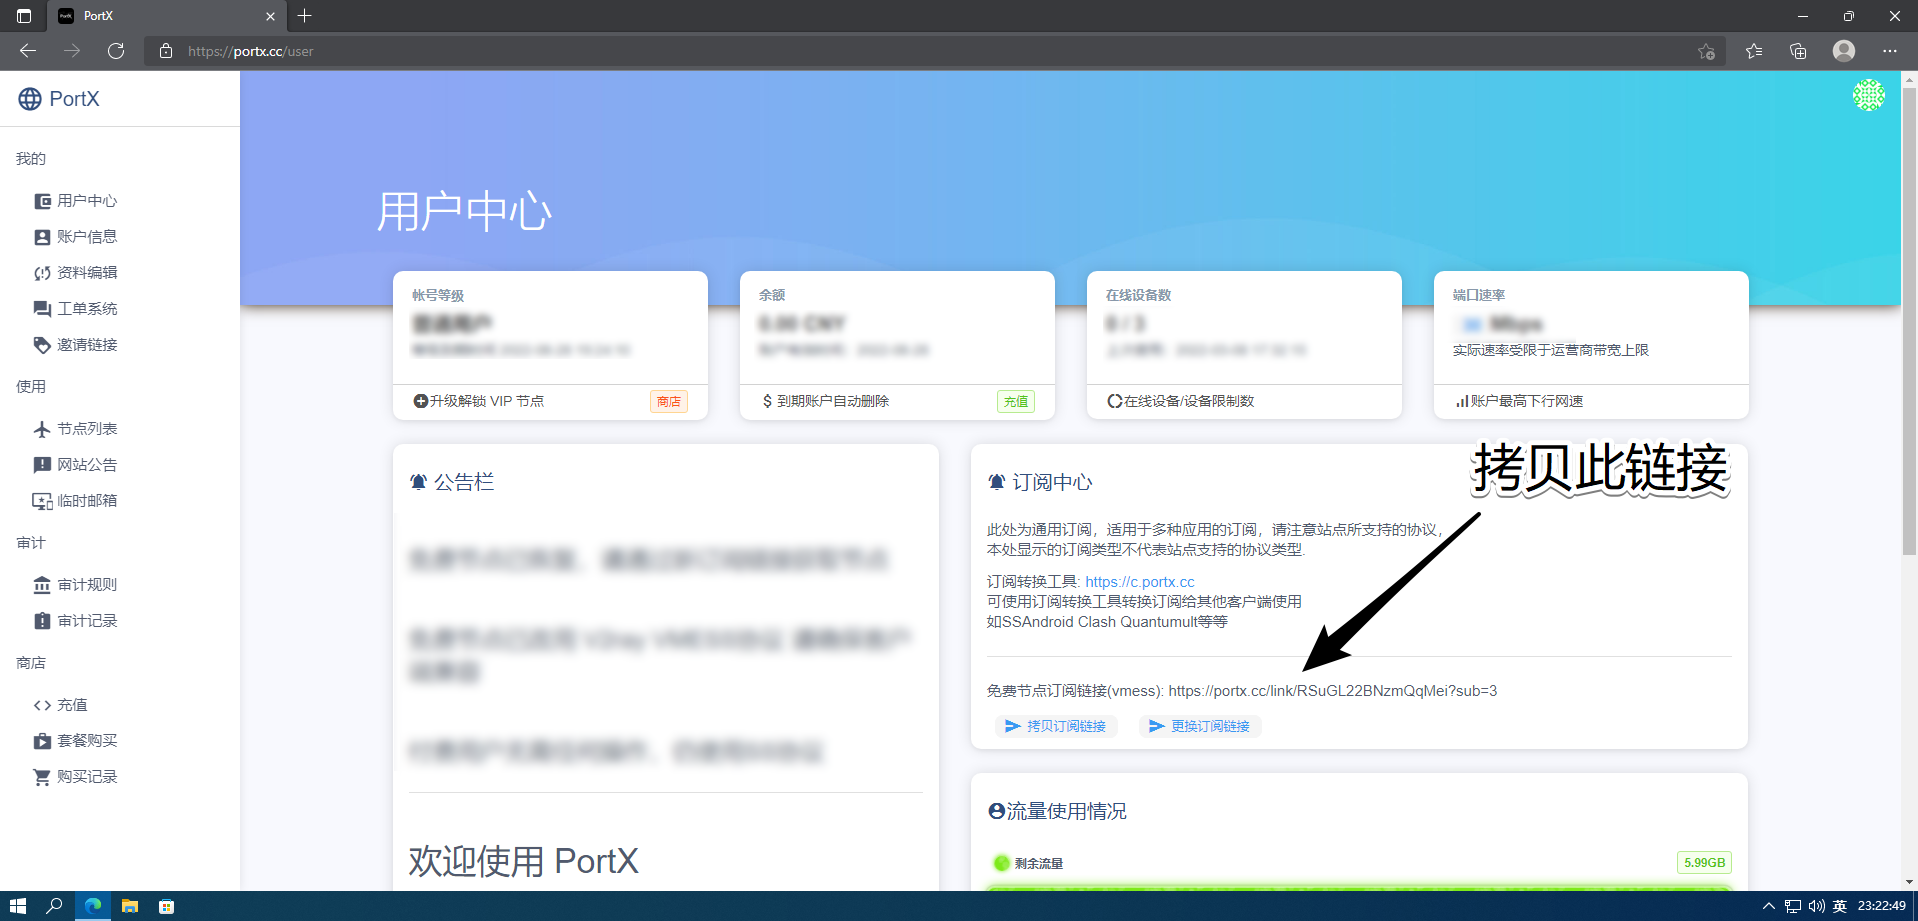Open 用户中心 in the sidebar

click(x=86, y=201)
